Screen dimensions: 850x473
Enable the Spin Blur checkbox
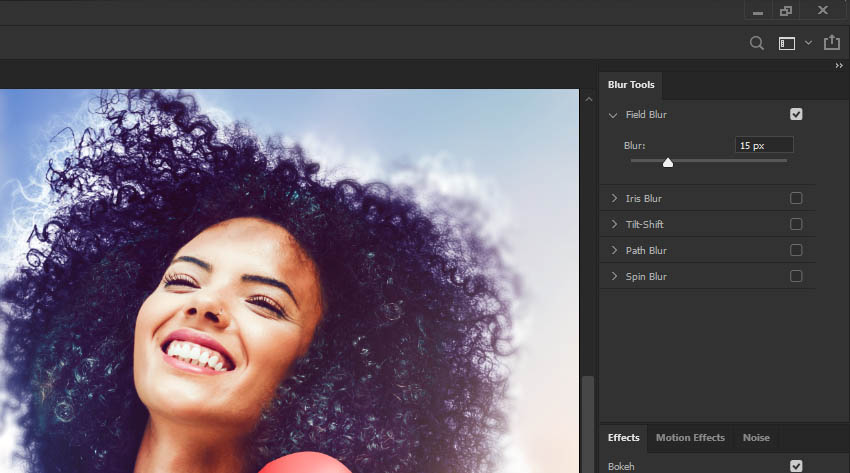[796, 276]
